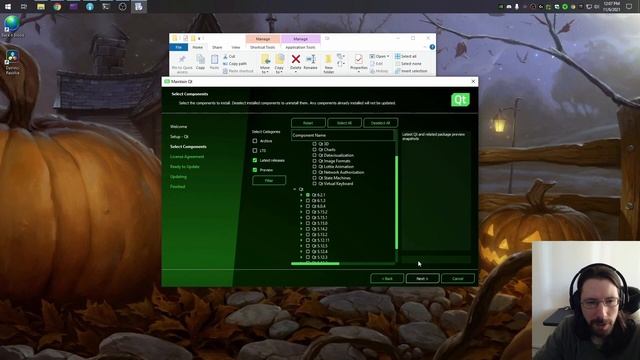Open the Shortcut Tools tab

tap(263, 47)
